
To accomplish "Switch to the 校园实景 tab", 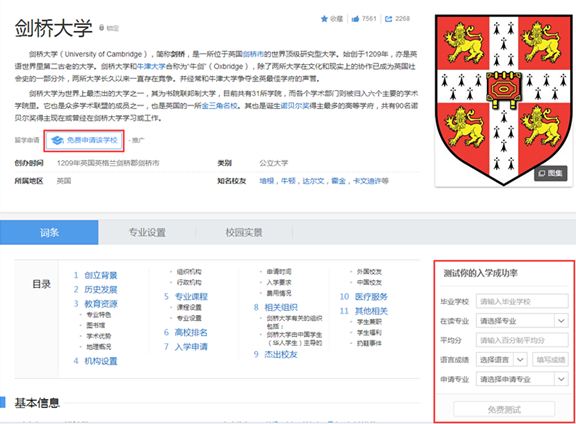I will 244,233.
